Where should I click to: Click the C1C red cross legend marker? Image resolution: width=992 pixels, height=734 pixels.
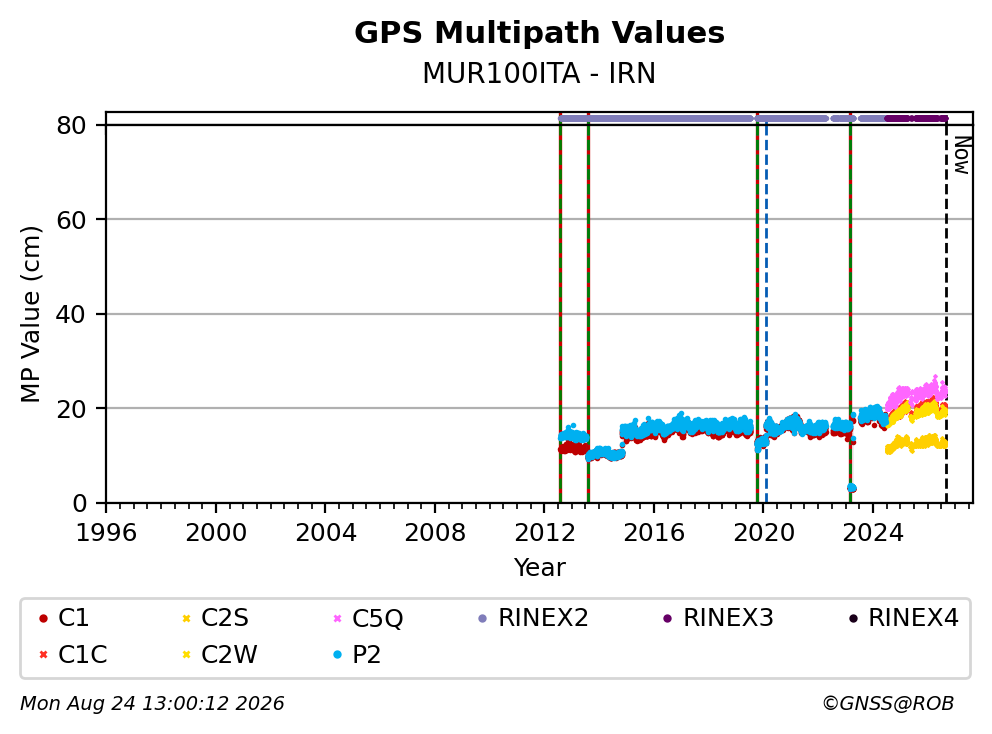click(43, 655)
